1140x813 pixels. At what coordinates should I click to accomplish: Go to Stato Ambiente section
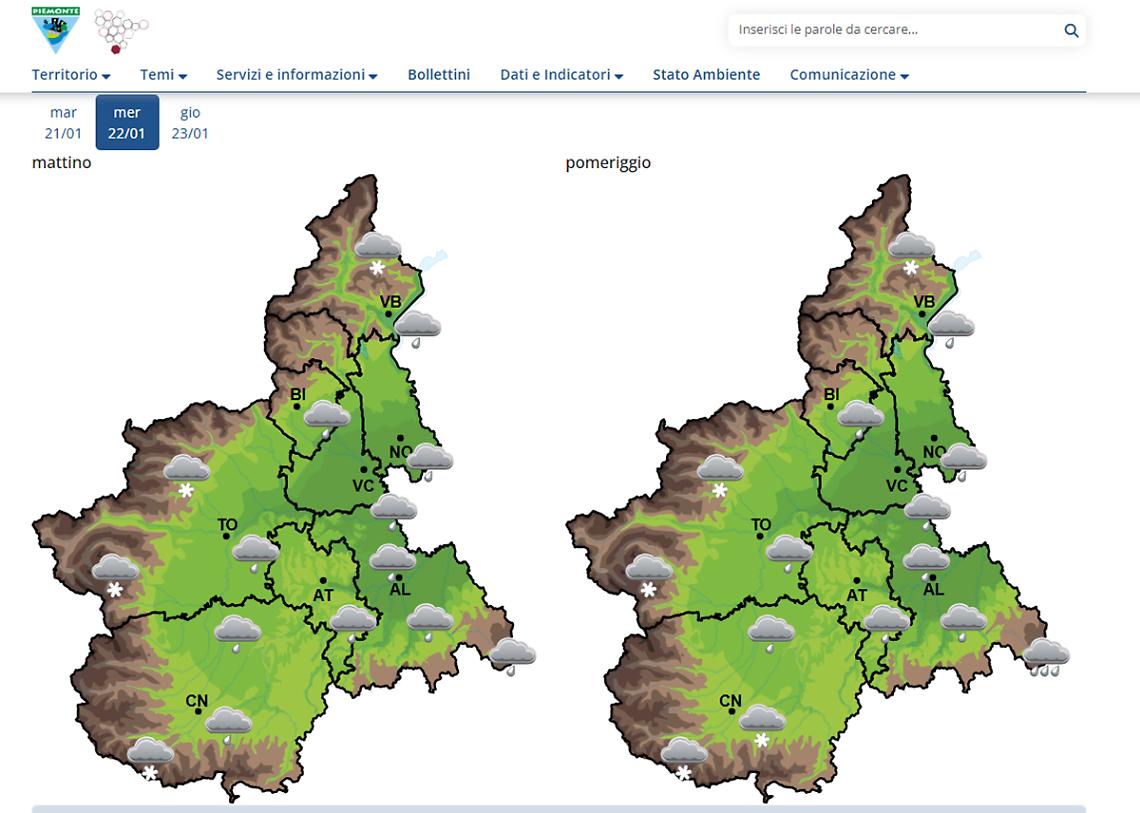click(706, 75)
